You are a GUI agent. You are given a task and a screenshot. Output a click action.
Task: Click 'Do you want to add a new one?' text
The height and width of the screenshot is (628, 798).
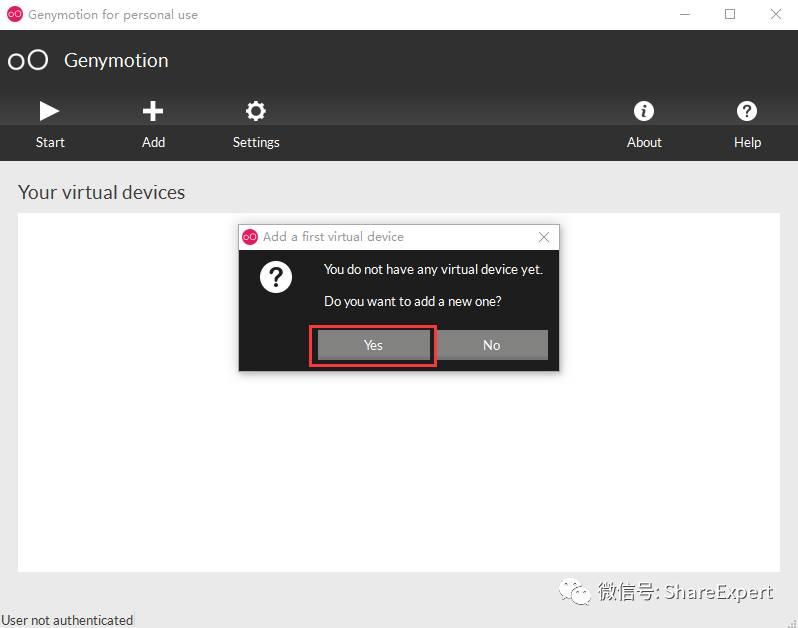[413, 301]
